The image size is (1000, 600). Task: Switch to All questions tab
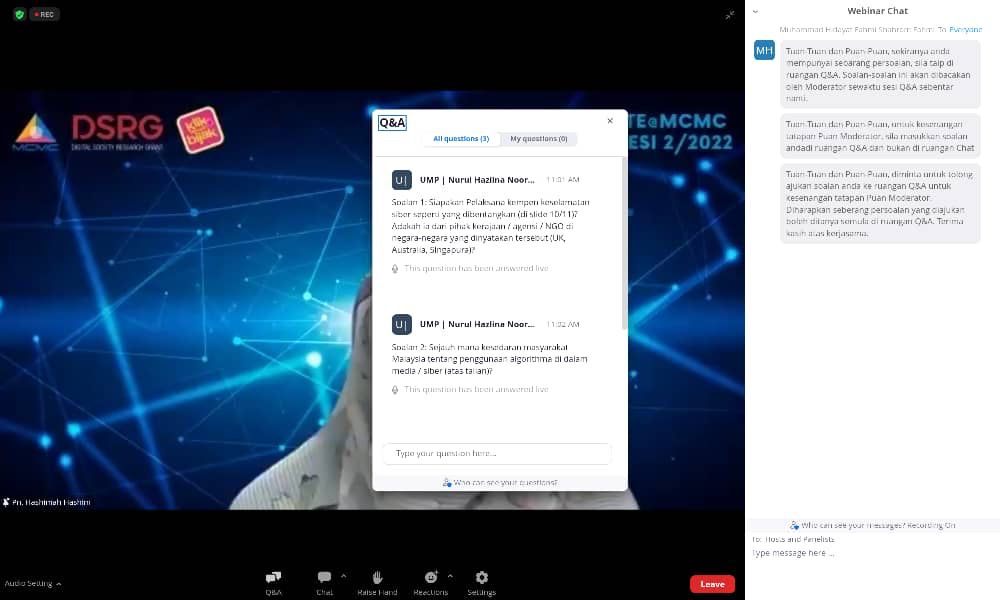461,139
